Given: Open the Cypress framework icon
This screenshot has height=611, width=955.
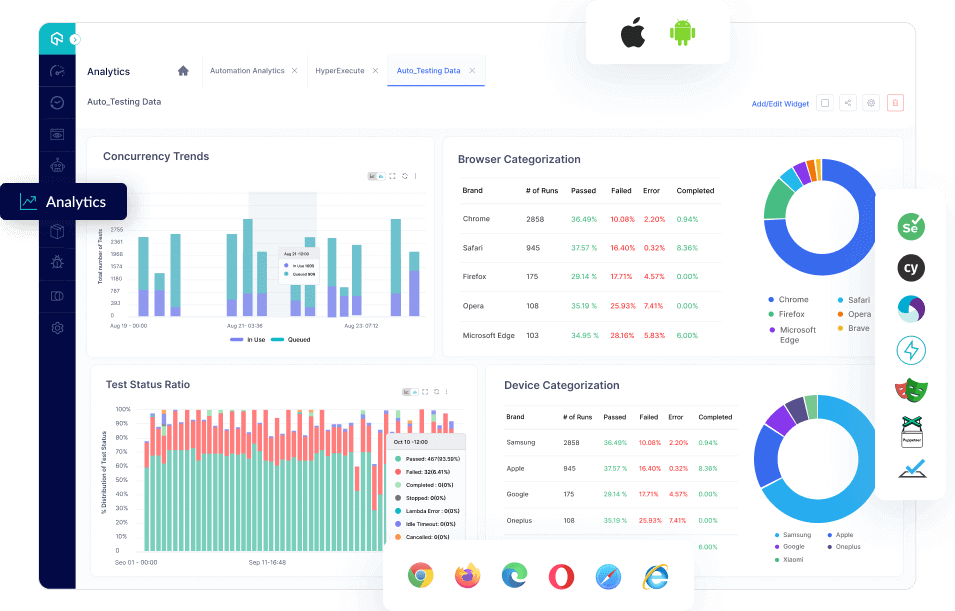Looking at the screenshot, I should pos(911,267).
